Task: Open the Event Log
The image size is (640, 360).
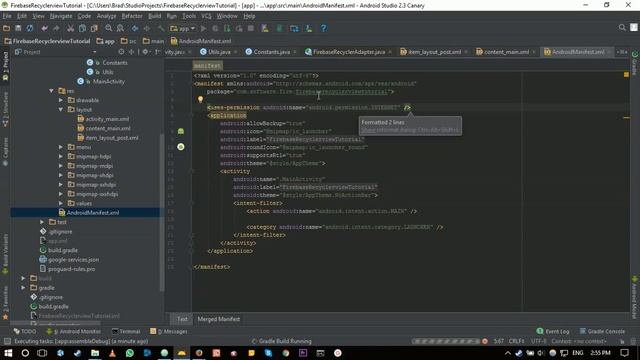Action: [x=553, y=331]
